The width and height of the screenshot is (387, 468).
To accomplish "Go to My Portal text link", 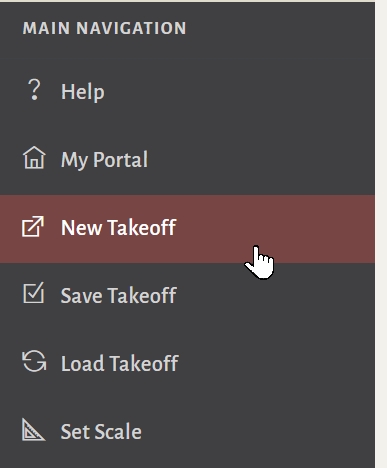I will point(104,160).
